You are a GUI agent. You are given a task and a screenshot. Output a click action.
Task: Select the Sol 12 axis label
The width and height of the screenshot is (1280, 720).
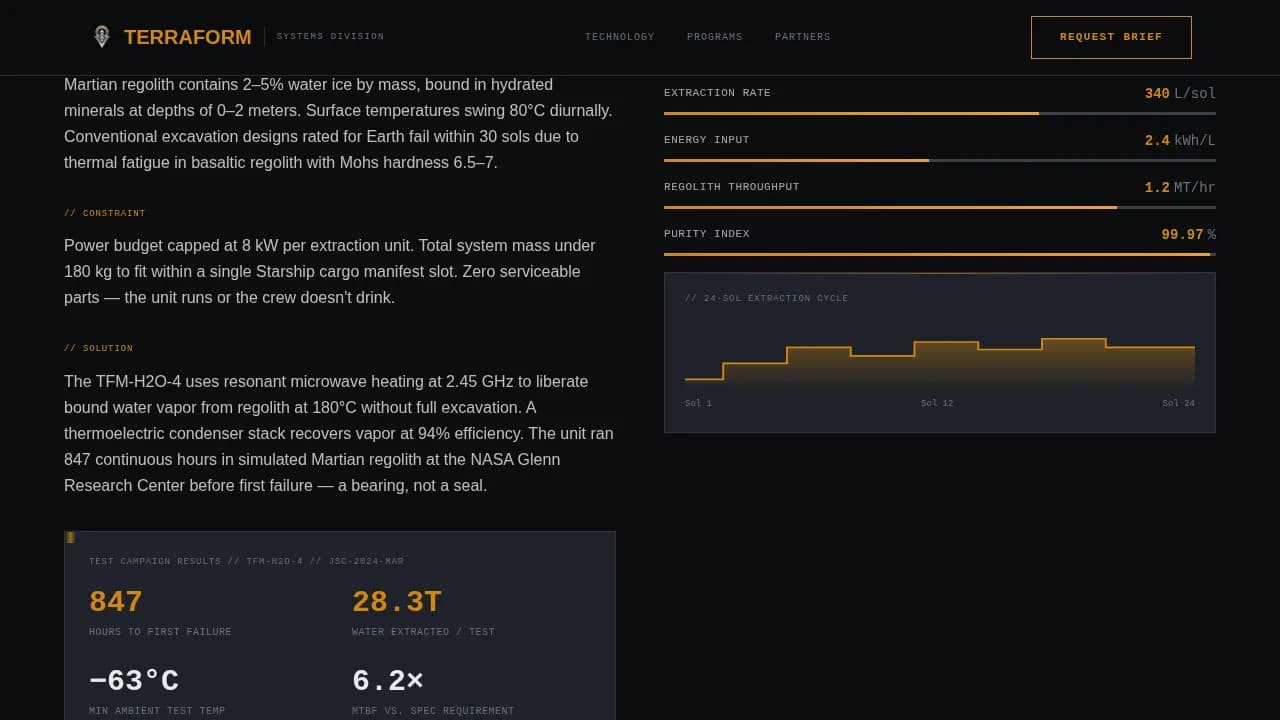point(936,403)
